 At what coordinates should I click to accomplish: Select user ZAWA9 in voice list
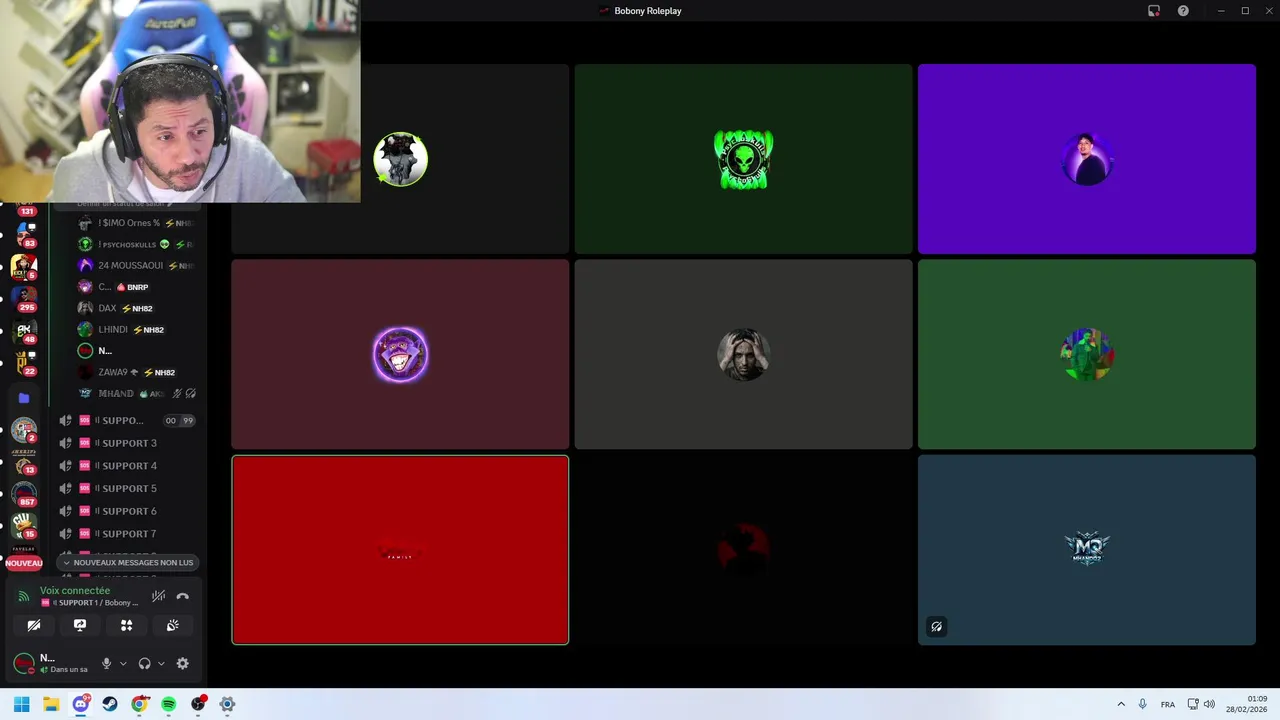click(137, 372)
